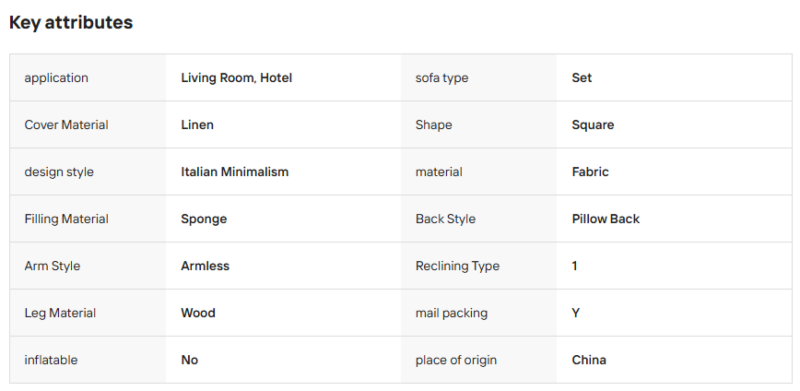Click the Square shape value
The image size is (800, 391).
[593, 125]
